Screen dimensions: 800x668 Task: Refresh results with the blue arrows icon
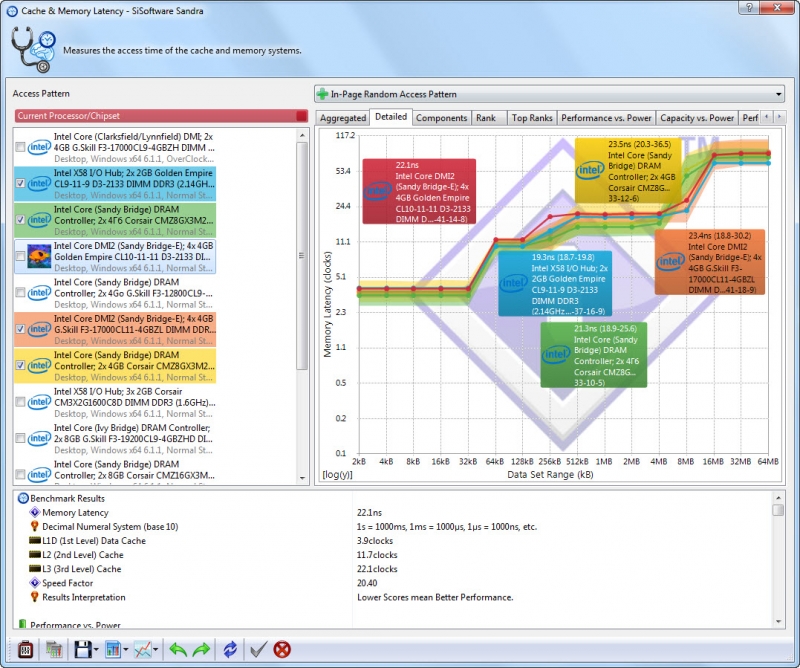(x=230, y=649)
